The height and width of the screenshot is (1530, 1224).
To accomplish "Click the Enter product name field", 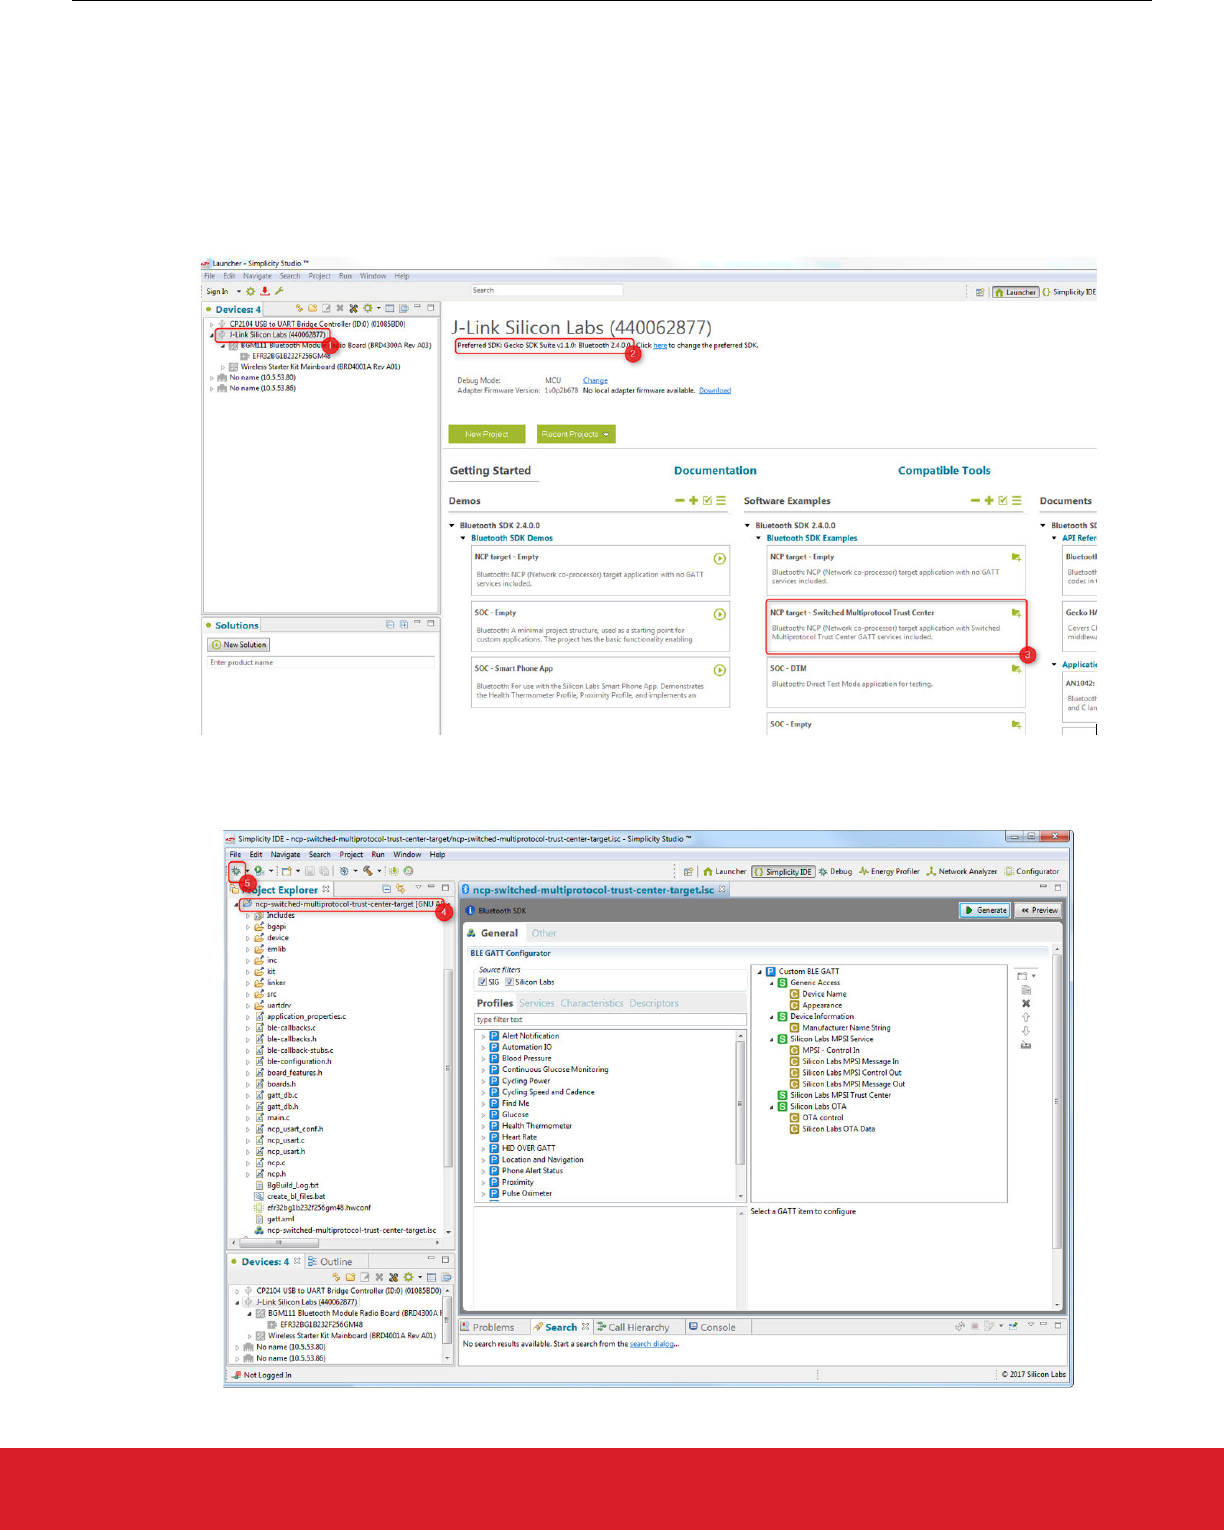I will pos(321,662).
